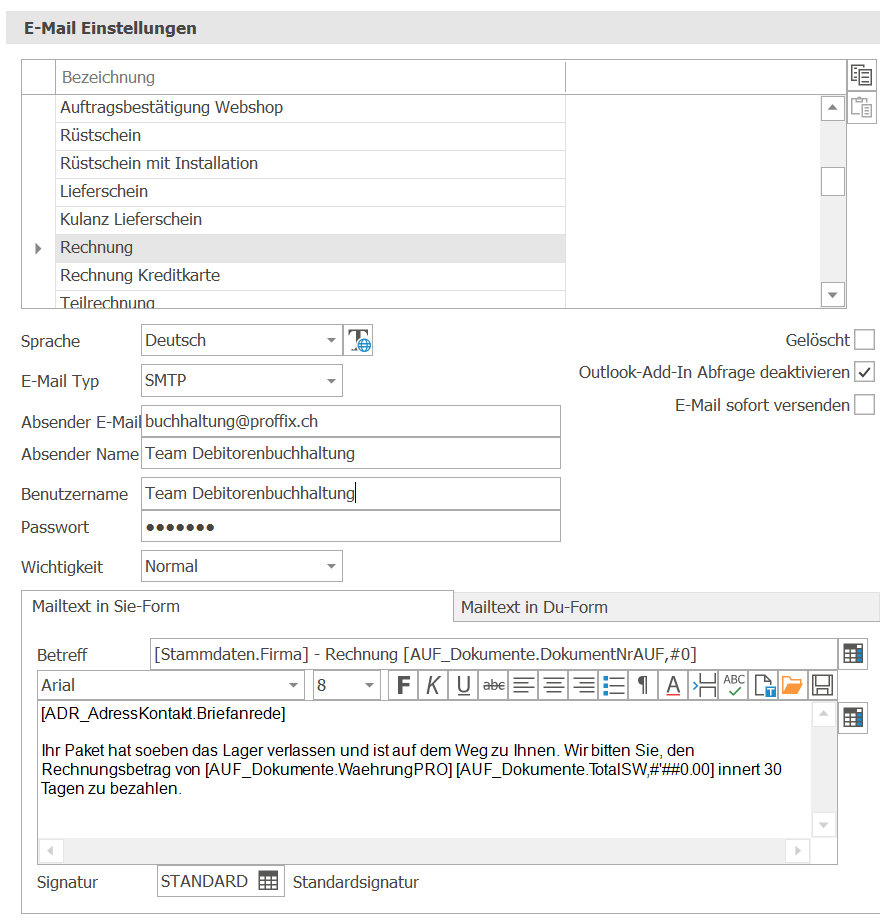
Task: Center-align the mail text
Action: pyautogui.click(x=553, y=685)
